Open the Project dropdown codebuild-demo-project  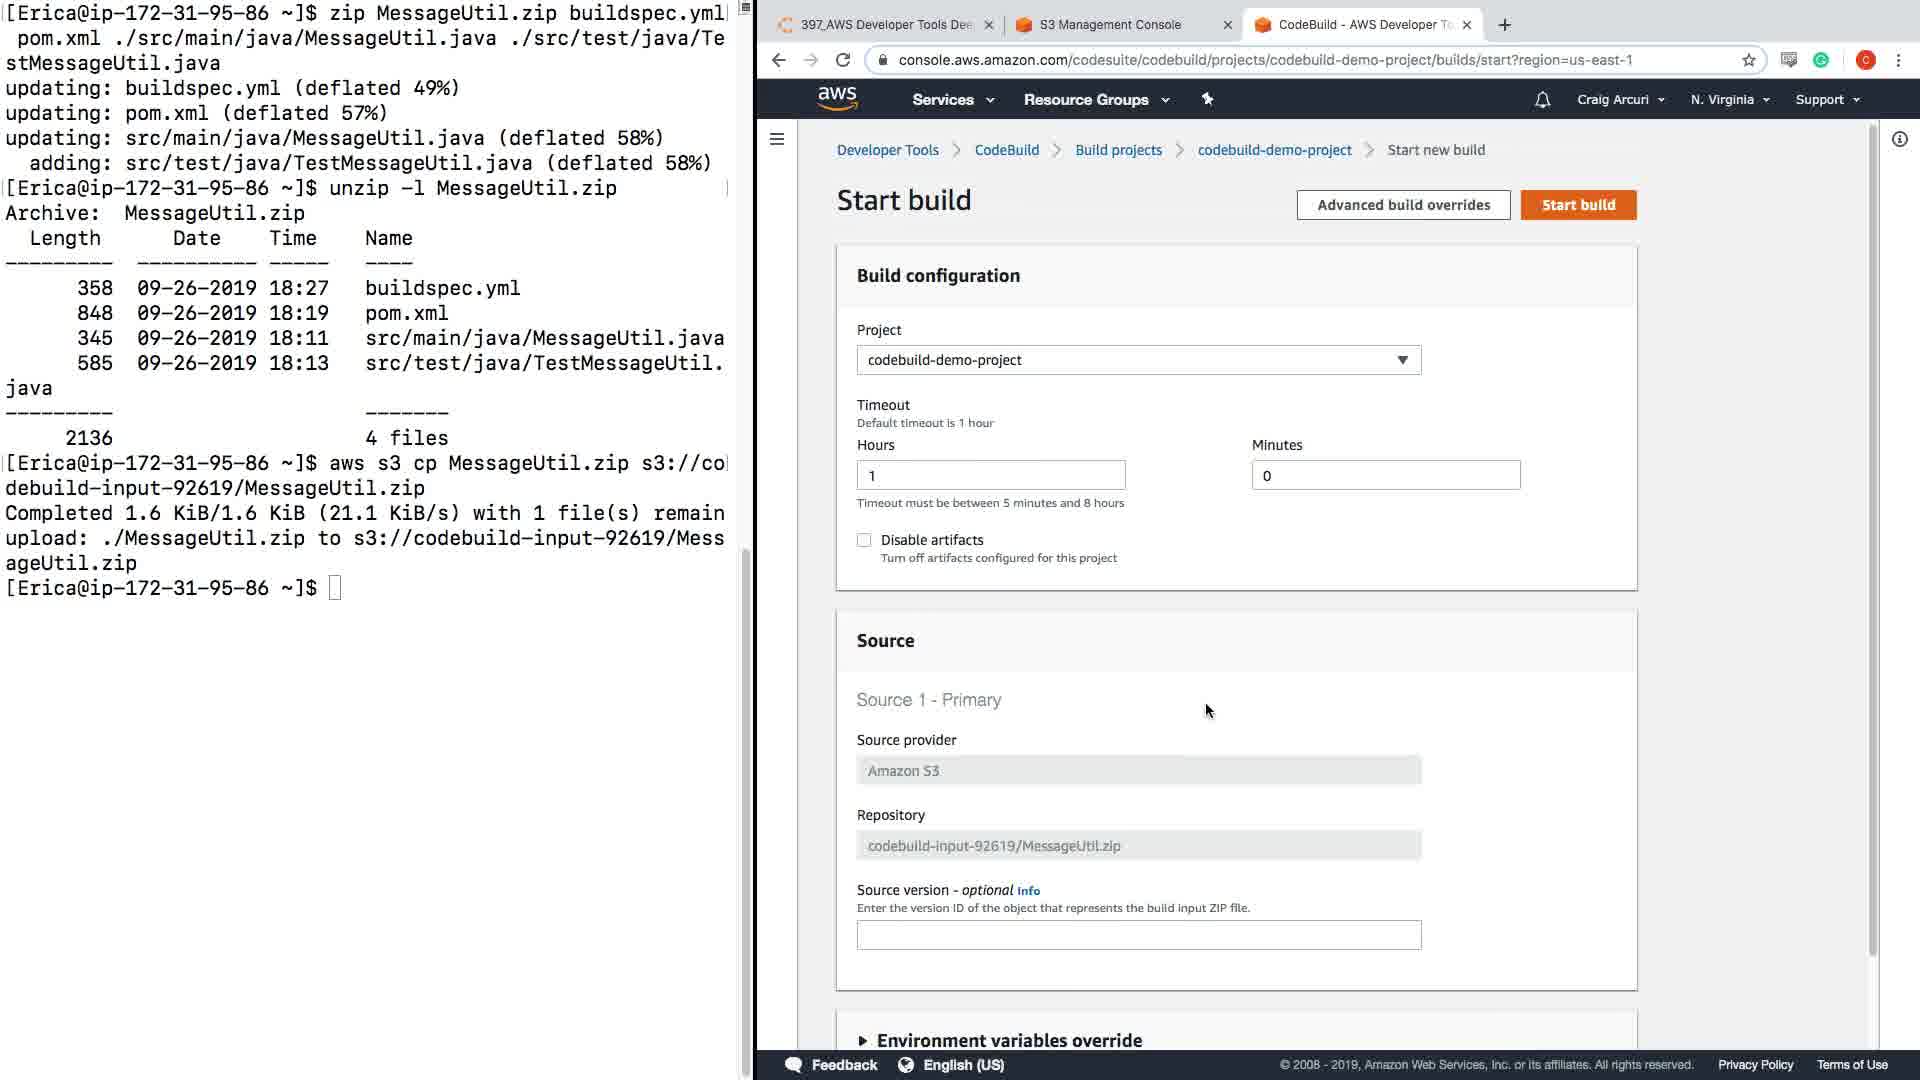click(1138, 360)
